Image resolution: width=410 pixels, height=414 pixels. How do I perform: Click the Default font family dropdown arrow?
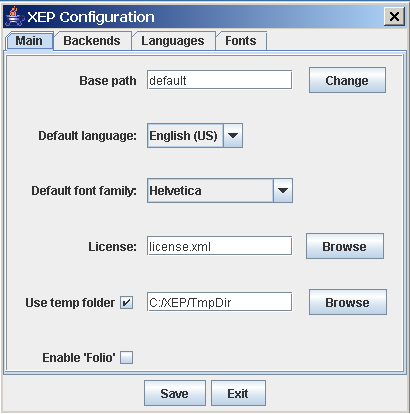283,191
